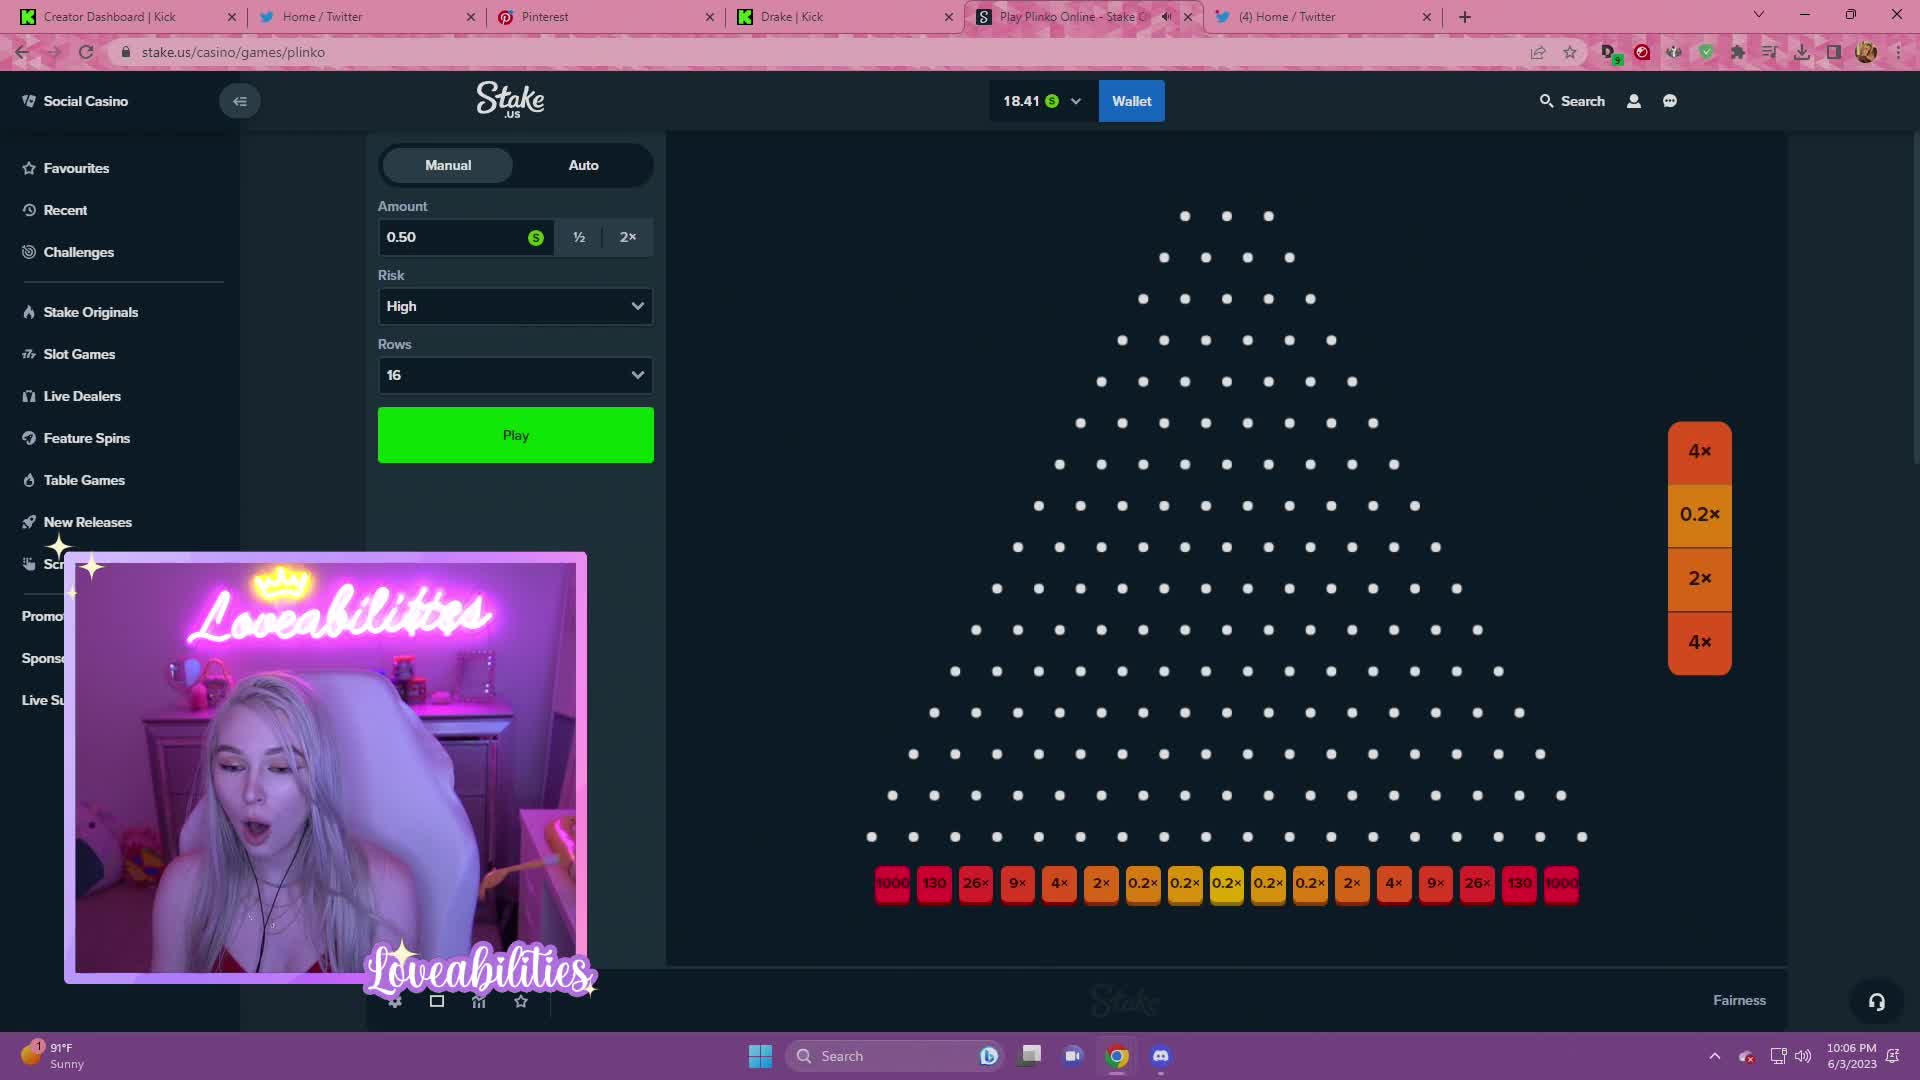Image resolution: width=1920 pixels, height=1080 pixels.
Task: Click the 1000x multiplier slot on left
Action: point(892,883)
